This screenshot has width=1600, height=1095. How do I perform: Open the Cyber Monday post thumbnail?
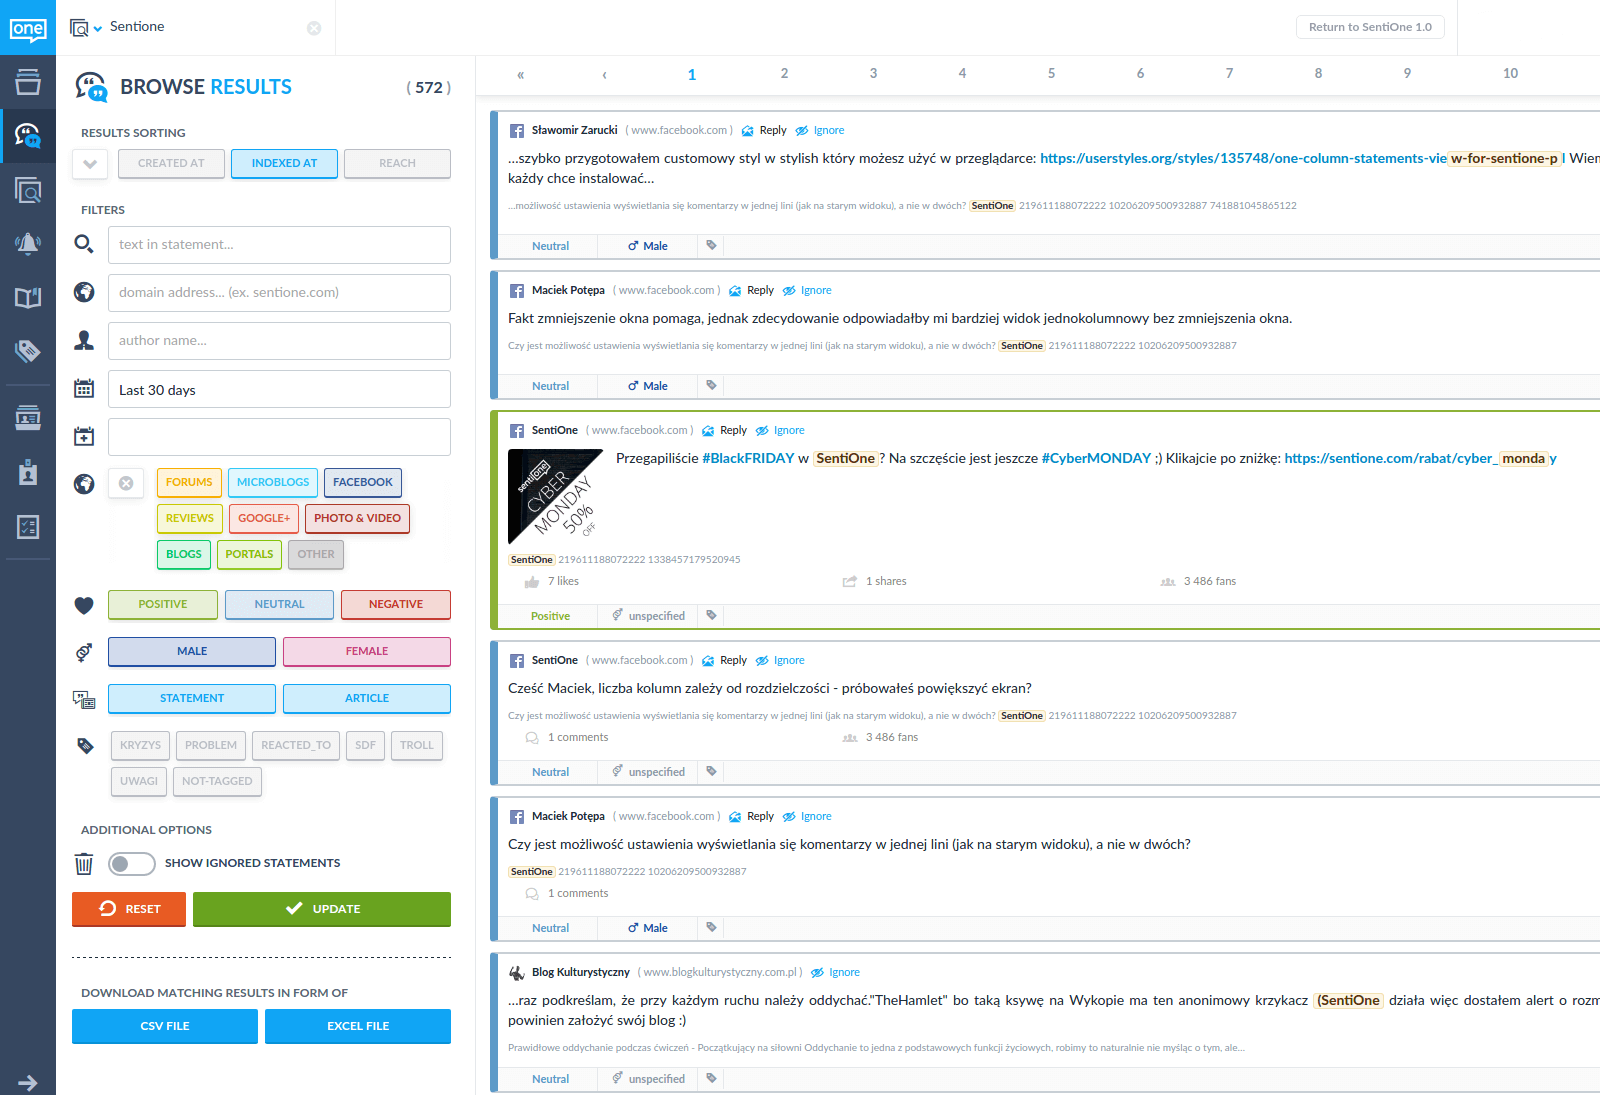[x=556, y=496]
